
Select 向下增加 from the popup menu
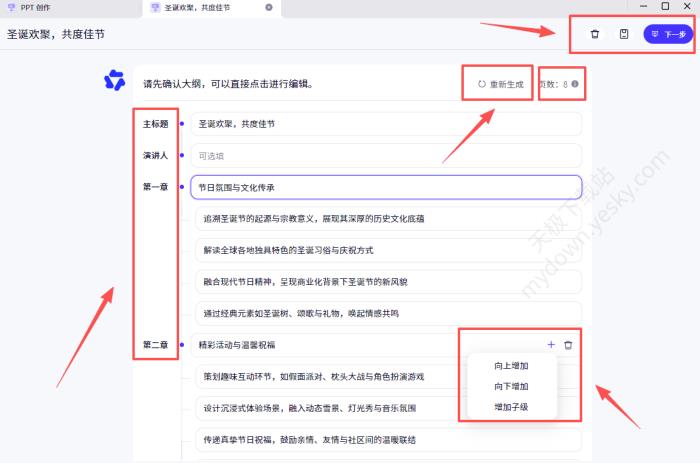(x=511, y=387)
